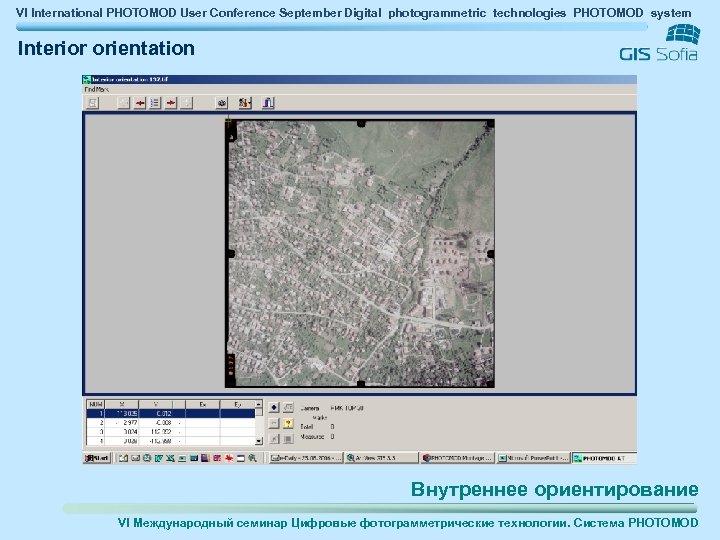The image size is (720, 540).
Task: Switch to Microsoft PowerPoint taskbar window
Action: tap(533, 458)
